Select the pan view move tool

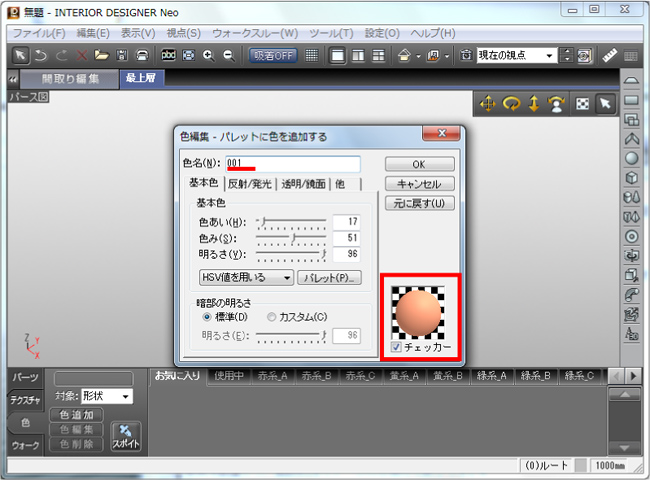pyautogui.click(x=488, y=104)
